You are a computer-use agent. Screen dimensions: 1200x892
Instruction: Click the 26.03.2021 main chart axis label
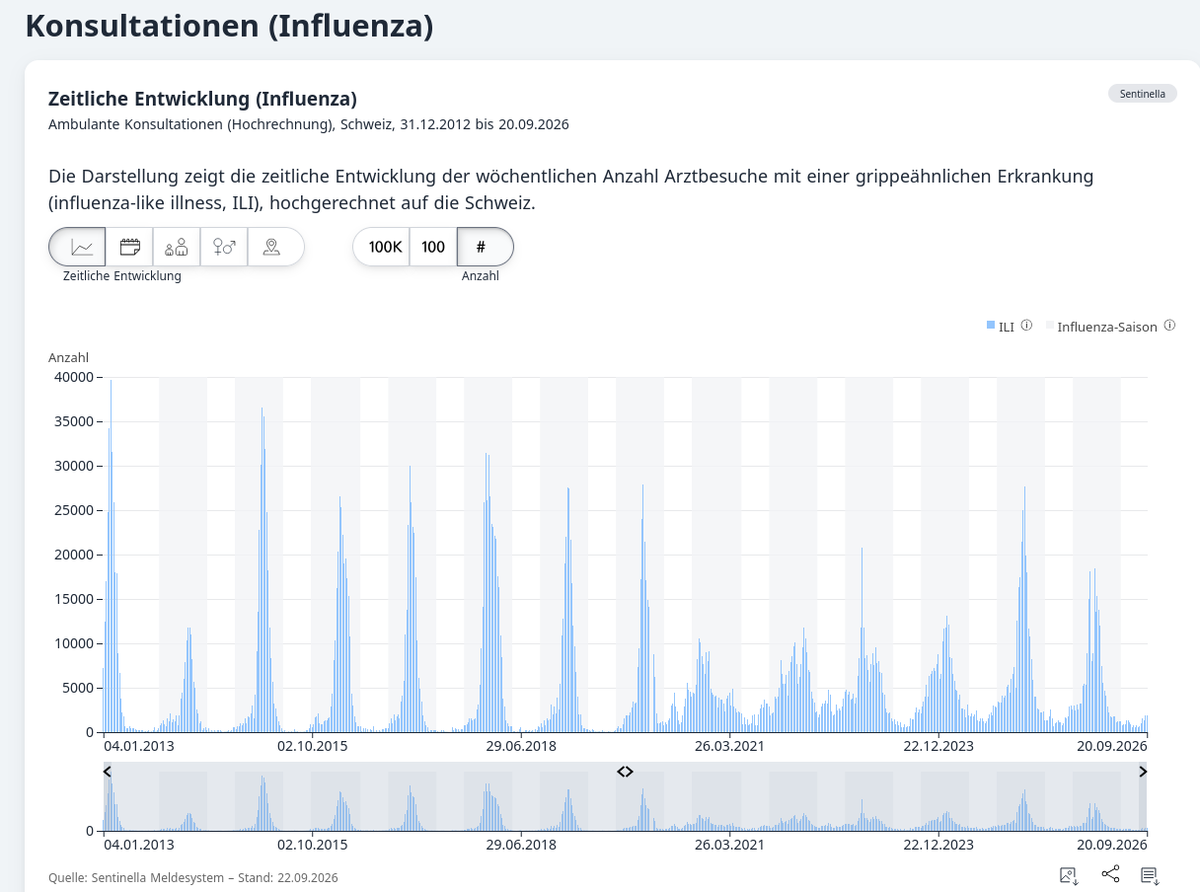point(730,746)
